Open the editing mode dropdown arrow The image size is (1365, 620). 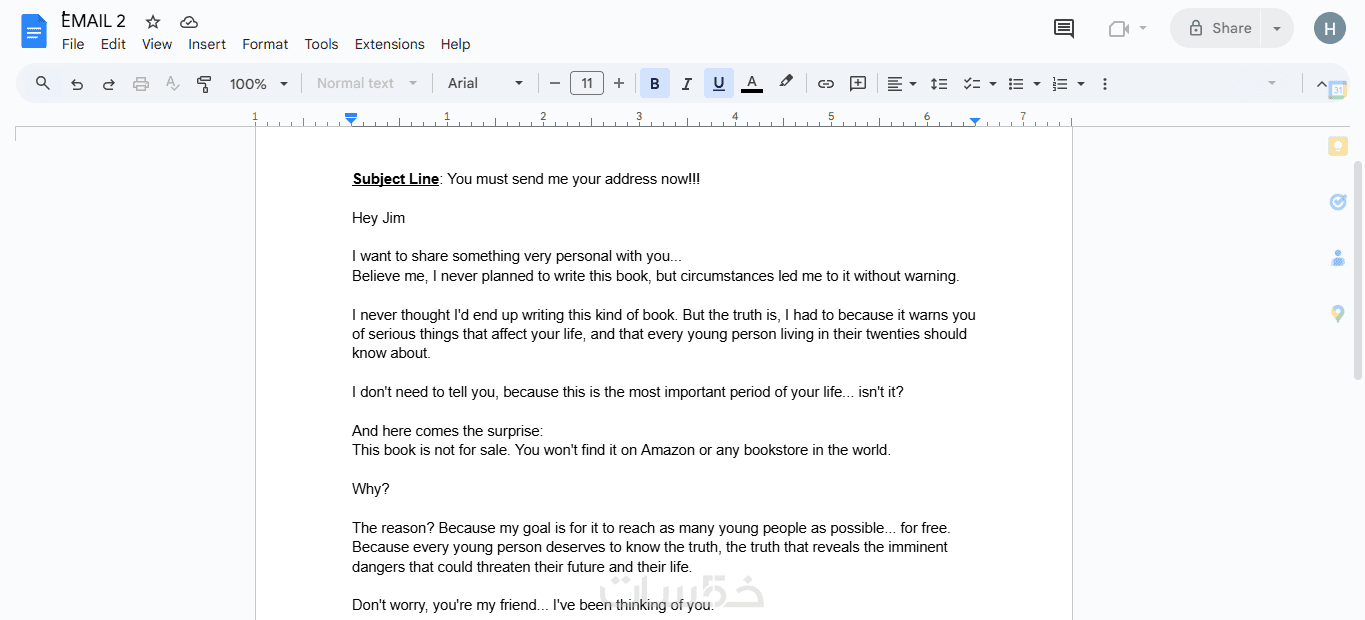1272,83
